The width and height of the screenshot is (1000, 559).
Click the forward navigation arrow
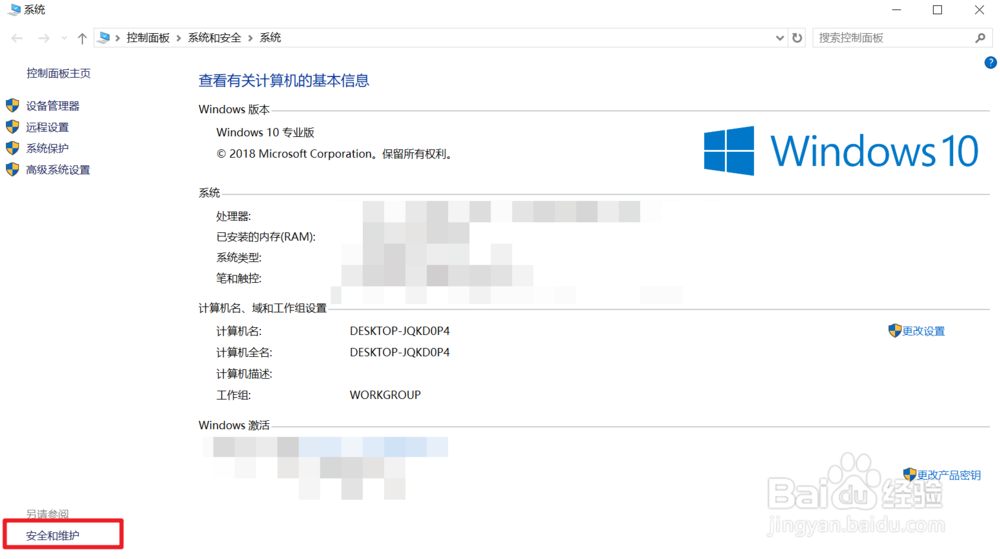click(x=43, y=38)
